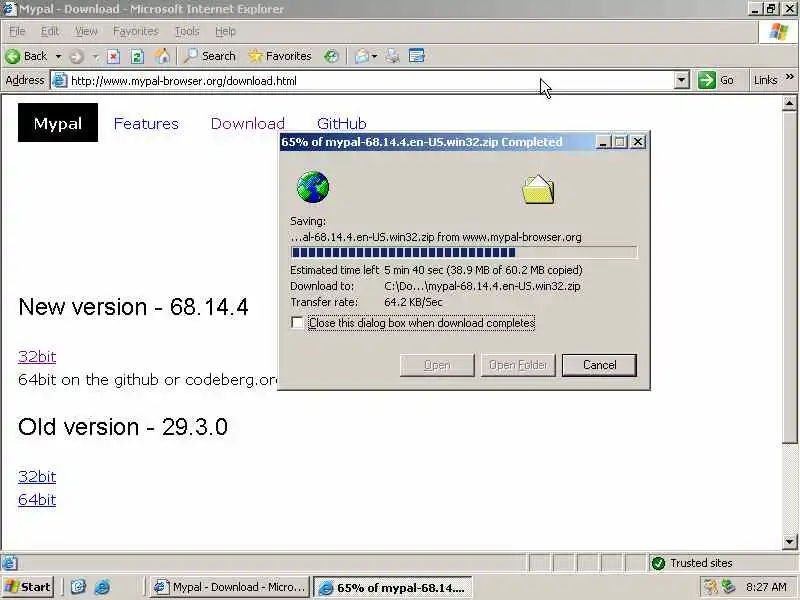Click the folder icon in download dialog

pyautogui.click(x=538, y=189)
